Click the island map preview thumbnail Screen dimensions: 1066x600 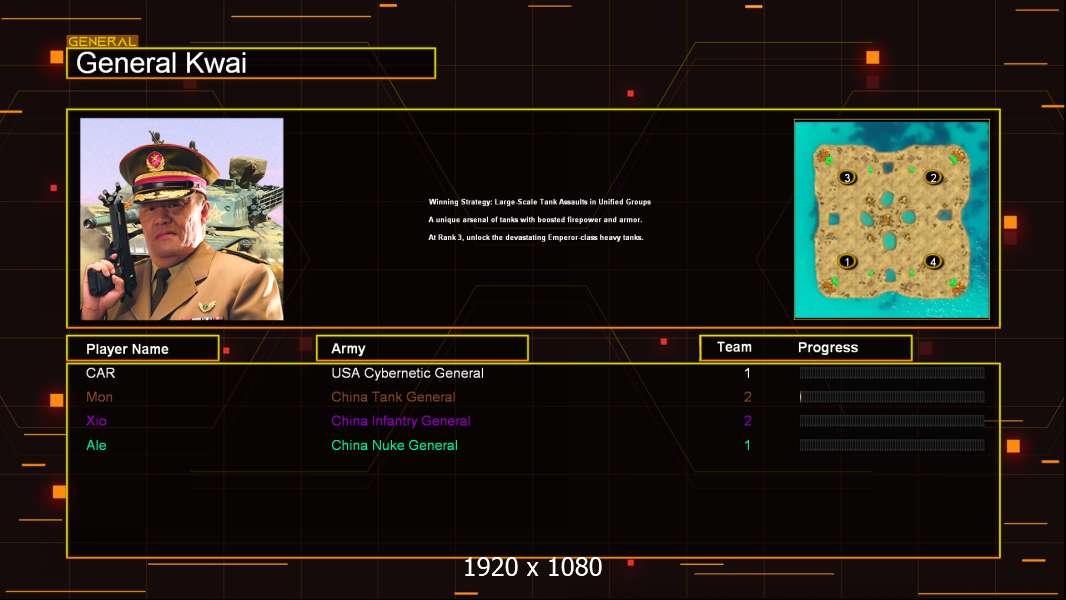tap(892, 219)
